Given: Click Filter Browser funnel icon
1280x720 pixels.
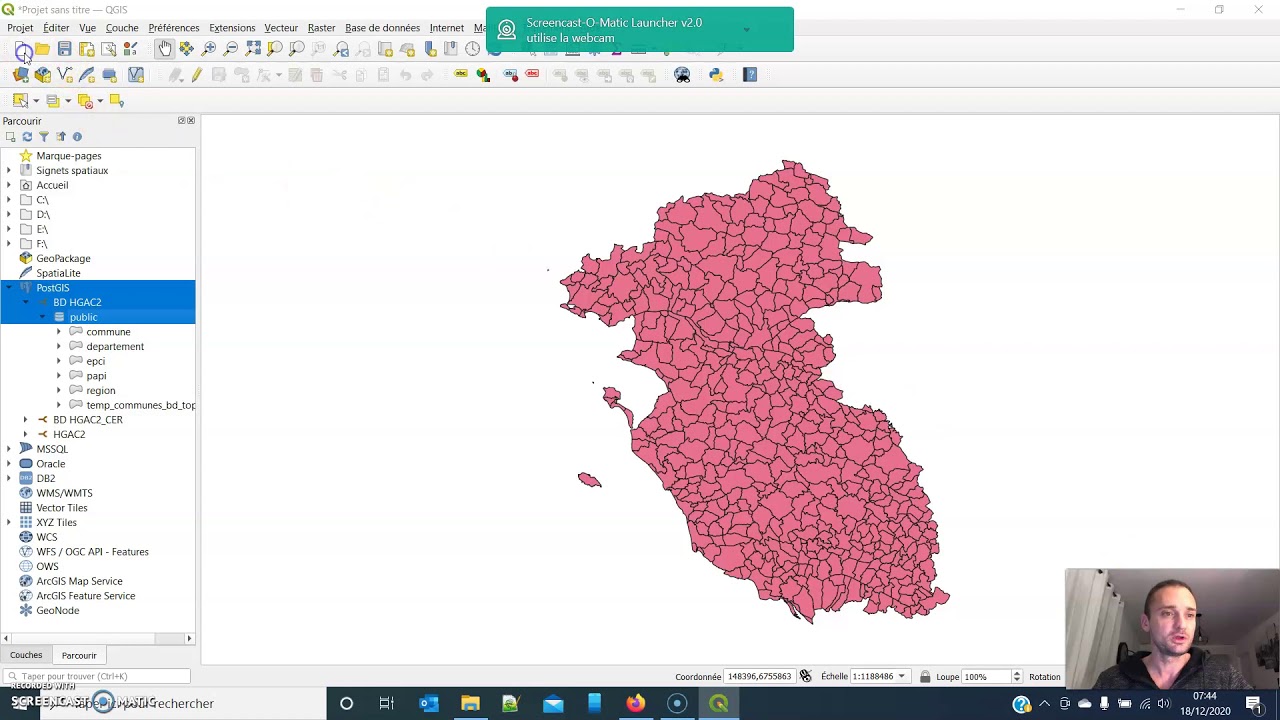Looking at the screenshot, I should click(x=43, y=137).
